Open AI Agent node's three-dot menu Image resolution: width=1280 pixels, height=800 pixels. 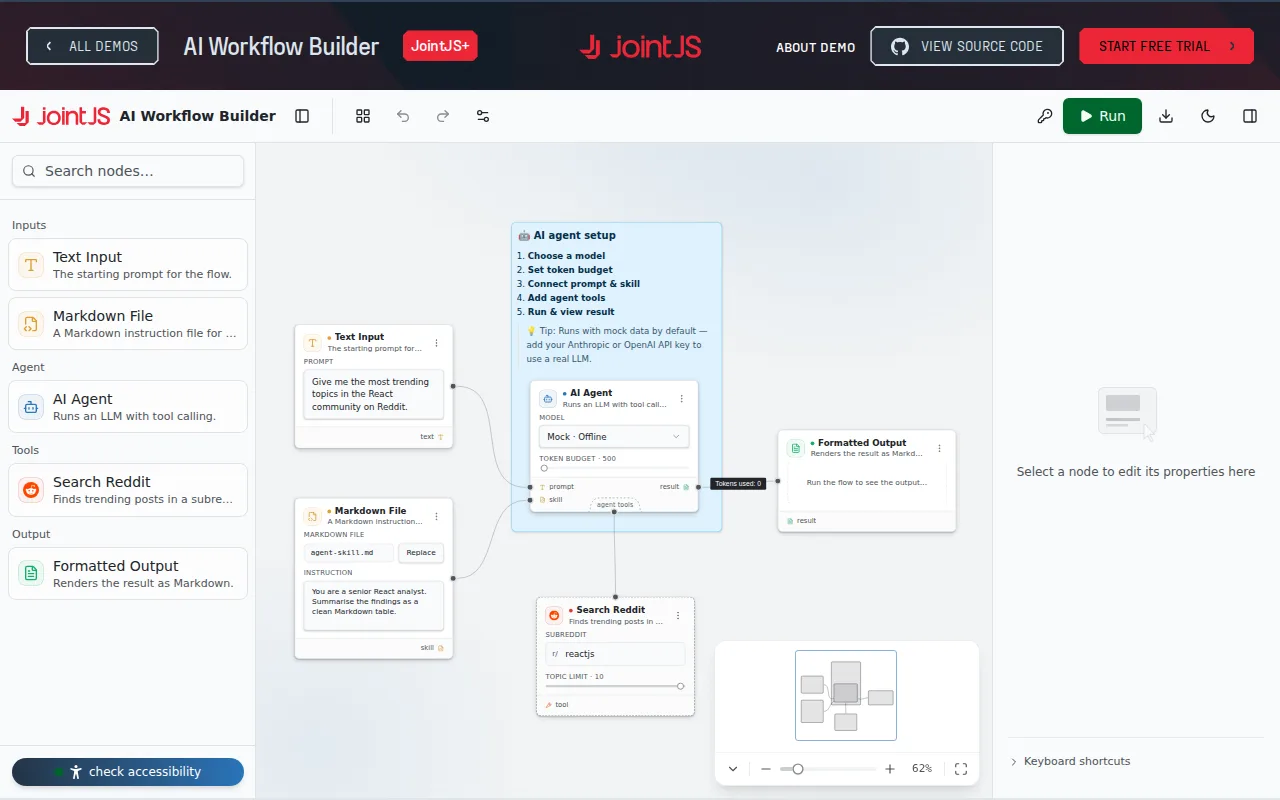[x=682, y=399]
